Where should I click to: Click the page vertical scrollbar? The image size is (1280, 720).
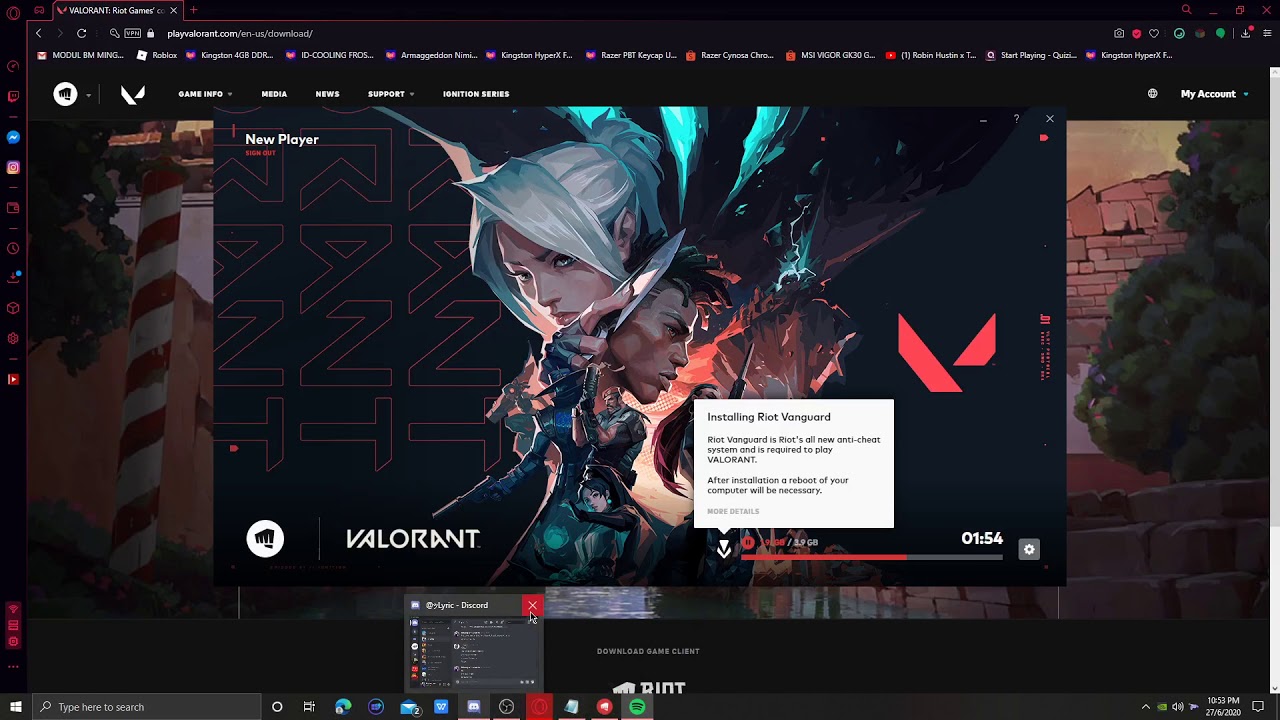click(x=1275, y=380)
